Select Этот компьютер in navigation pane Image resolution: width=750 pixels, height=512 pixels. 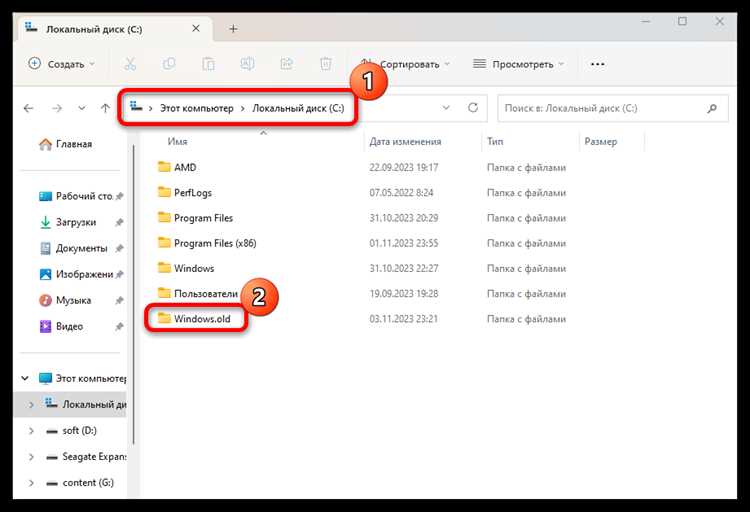(82, 378)
